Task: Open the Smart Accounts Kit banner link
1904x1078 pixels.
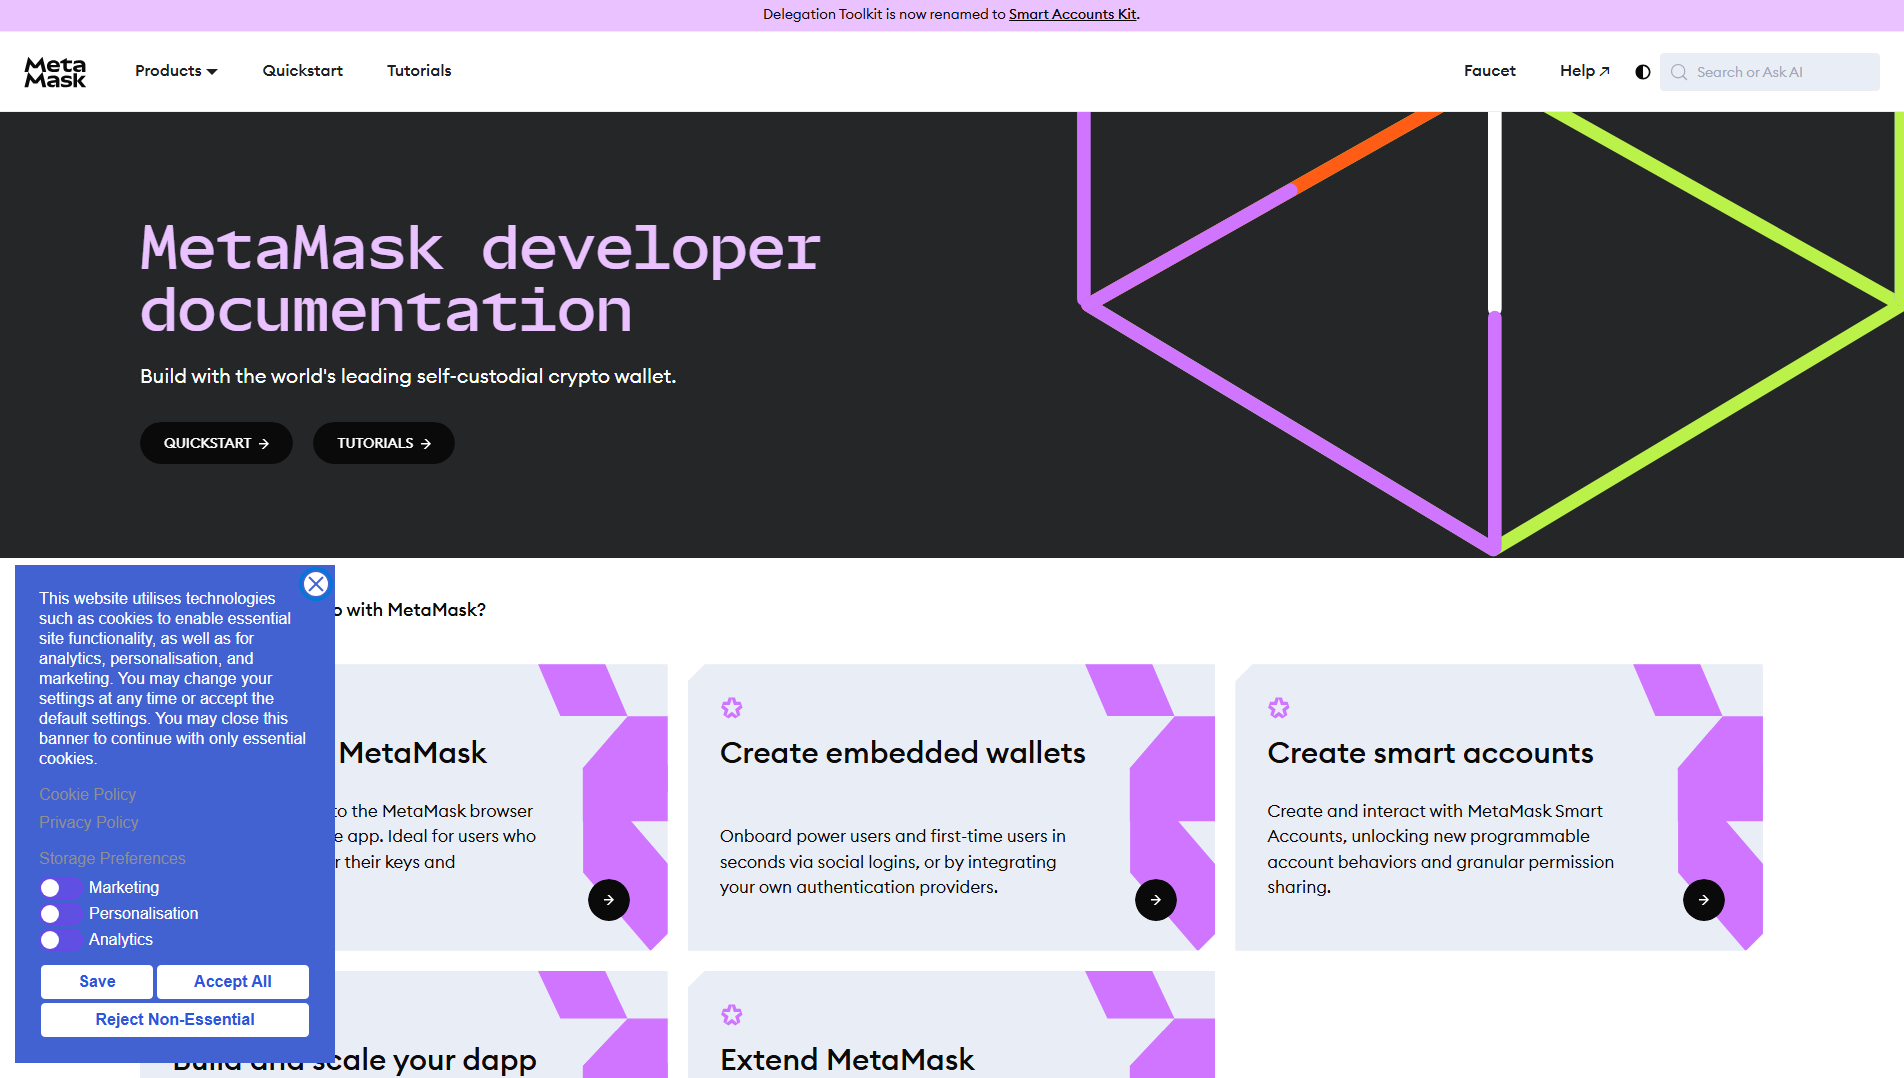Action: pyautogui.click(x=1072, y=14)
